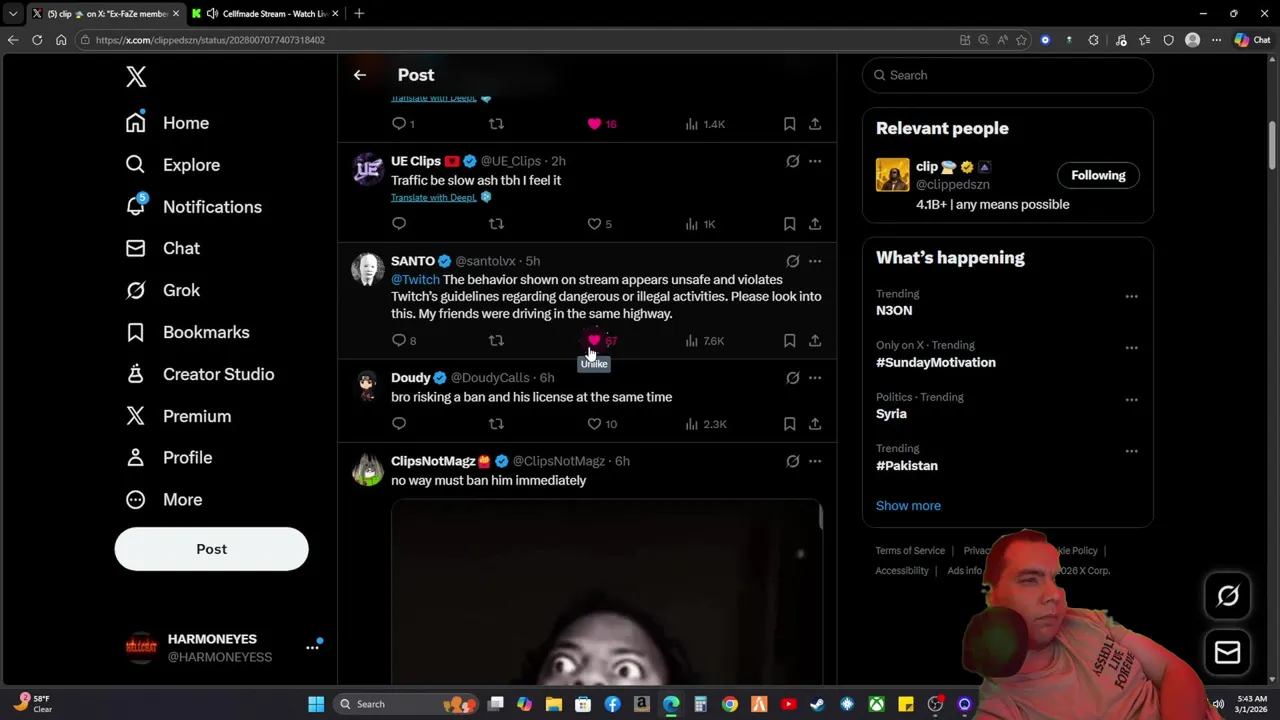1280x720 pixels.
Task: Open the @Twitch mention link
Action: click(x=415, y=280)
